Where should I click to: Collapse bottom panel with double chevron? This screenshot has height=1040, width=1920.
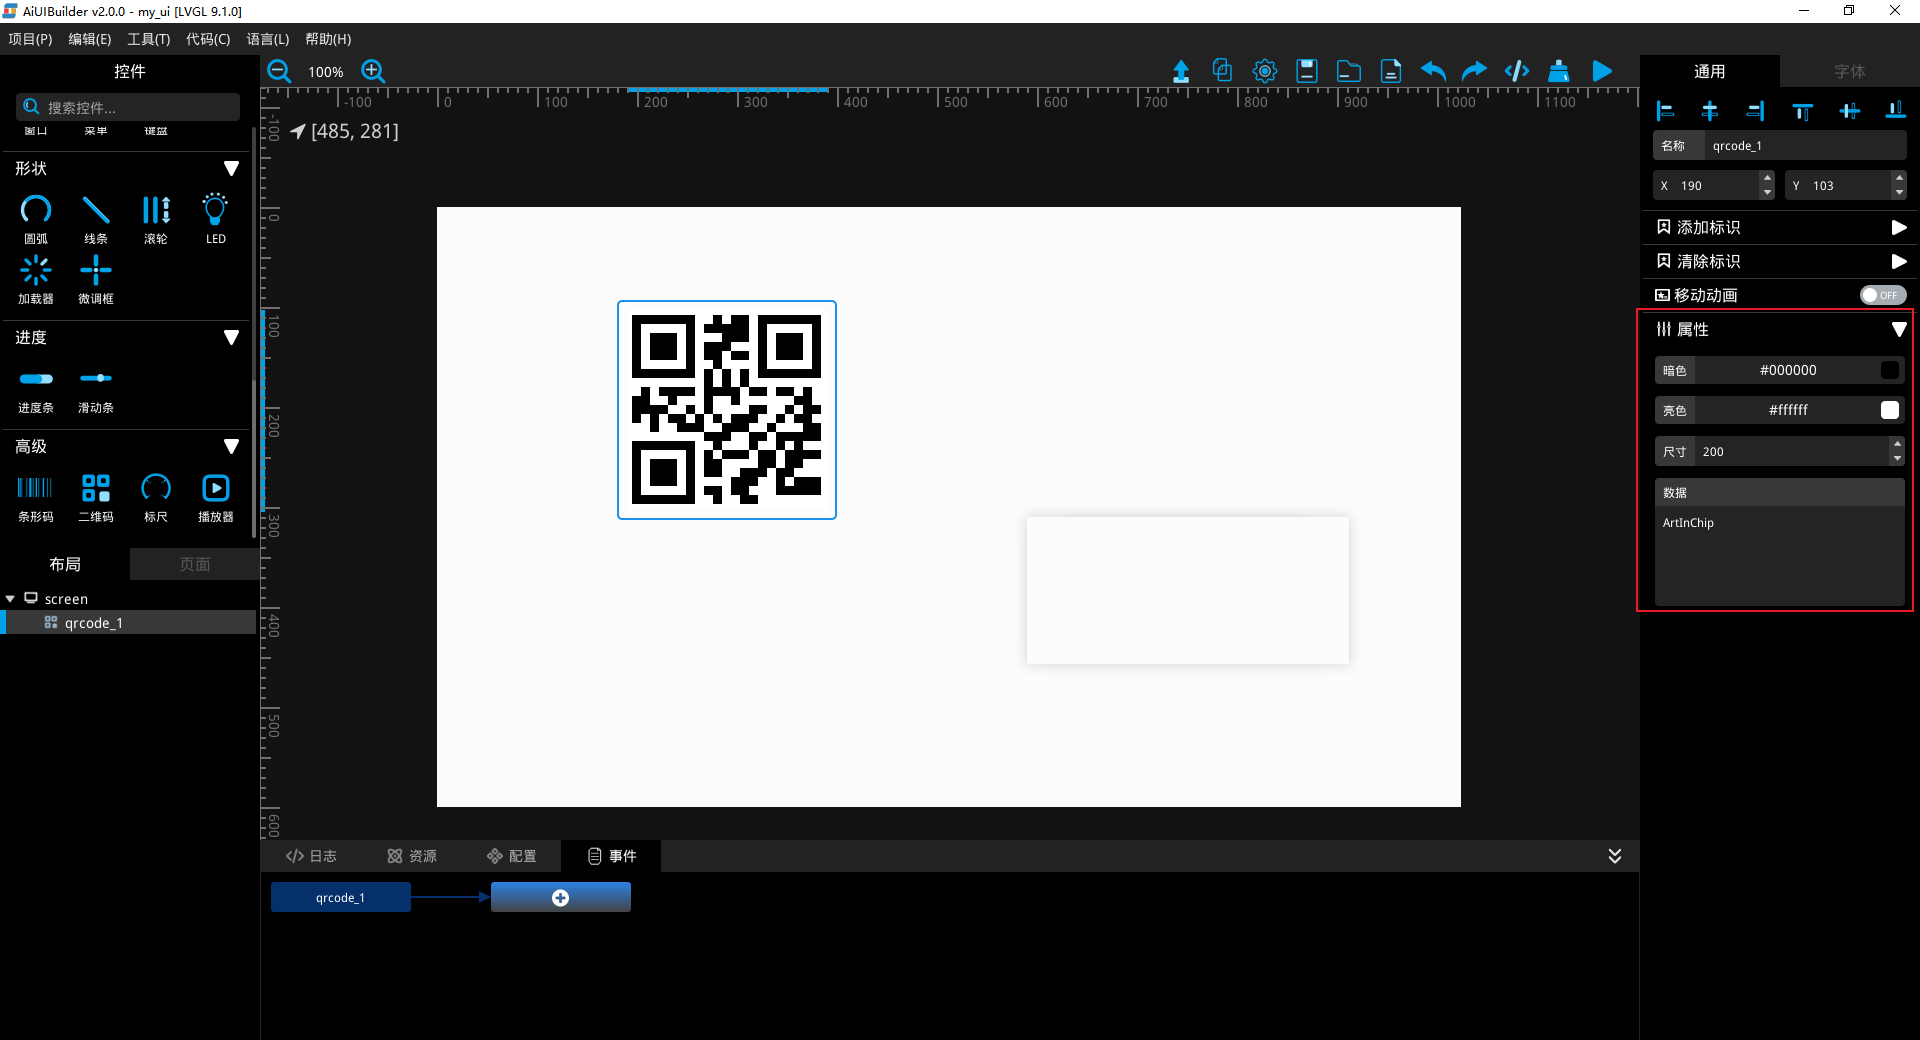(1614, 856)
